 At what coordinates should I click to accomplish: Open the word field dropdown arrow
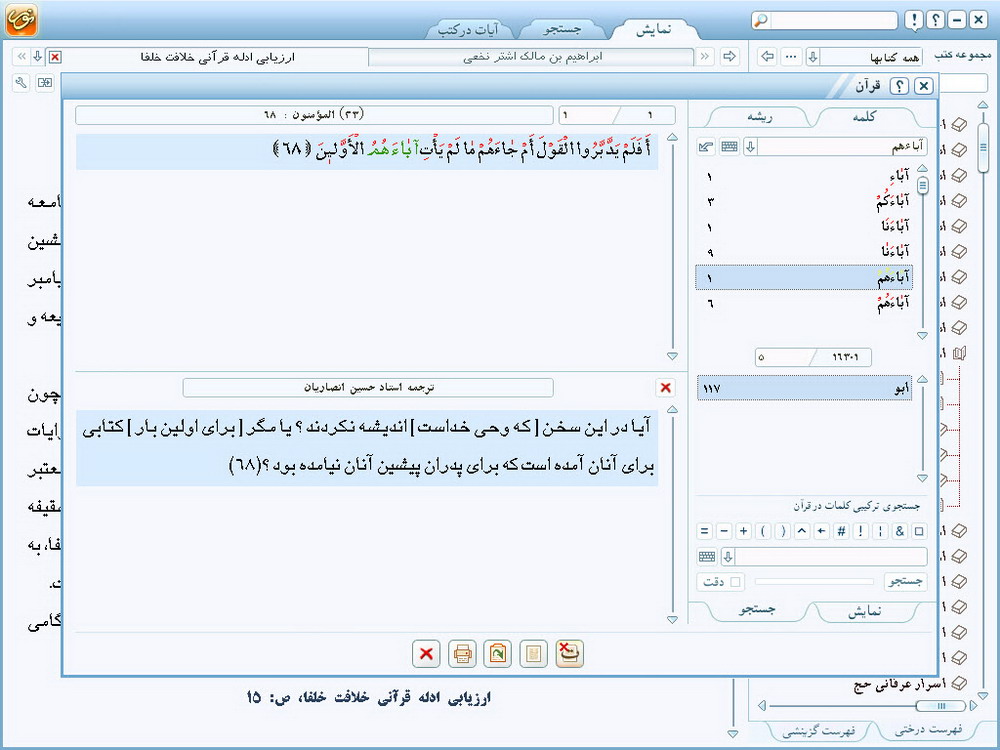point(750,147)
